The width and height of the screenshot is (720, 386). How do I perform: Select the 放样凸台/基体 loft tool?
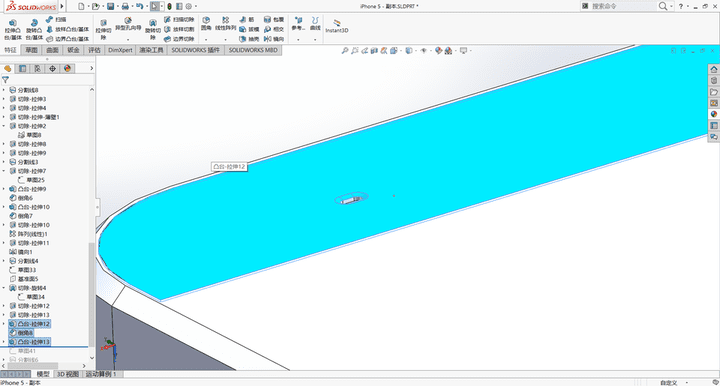coord(68,29)
